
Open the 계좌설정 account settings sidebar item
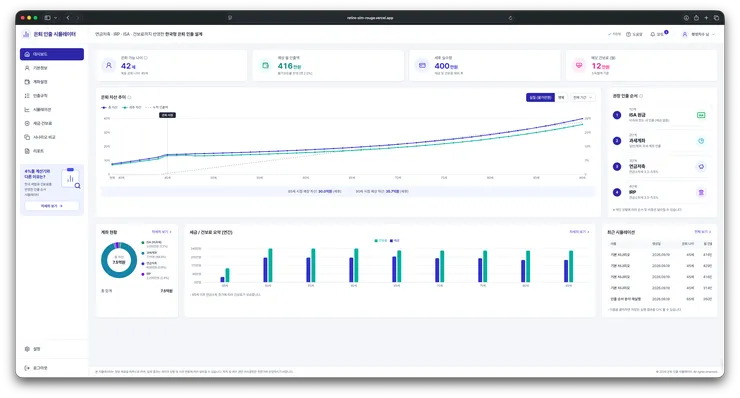(x=52, y=82)
